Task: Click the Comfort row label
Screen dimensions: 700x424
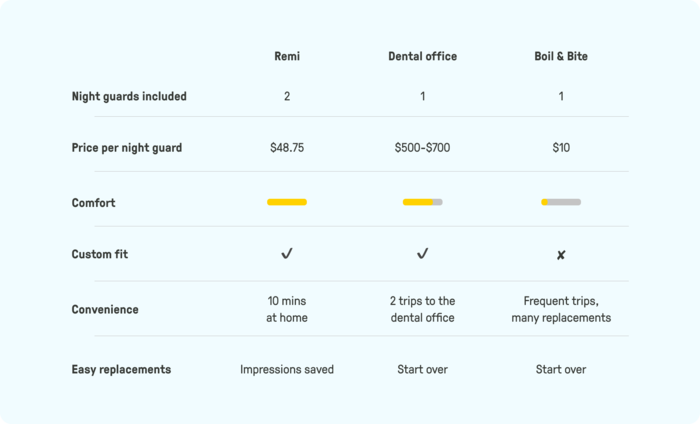Action: click(x=93, y=203)
